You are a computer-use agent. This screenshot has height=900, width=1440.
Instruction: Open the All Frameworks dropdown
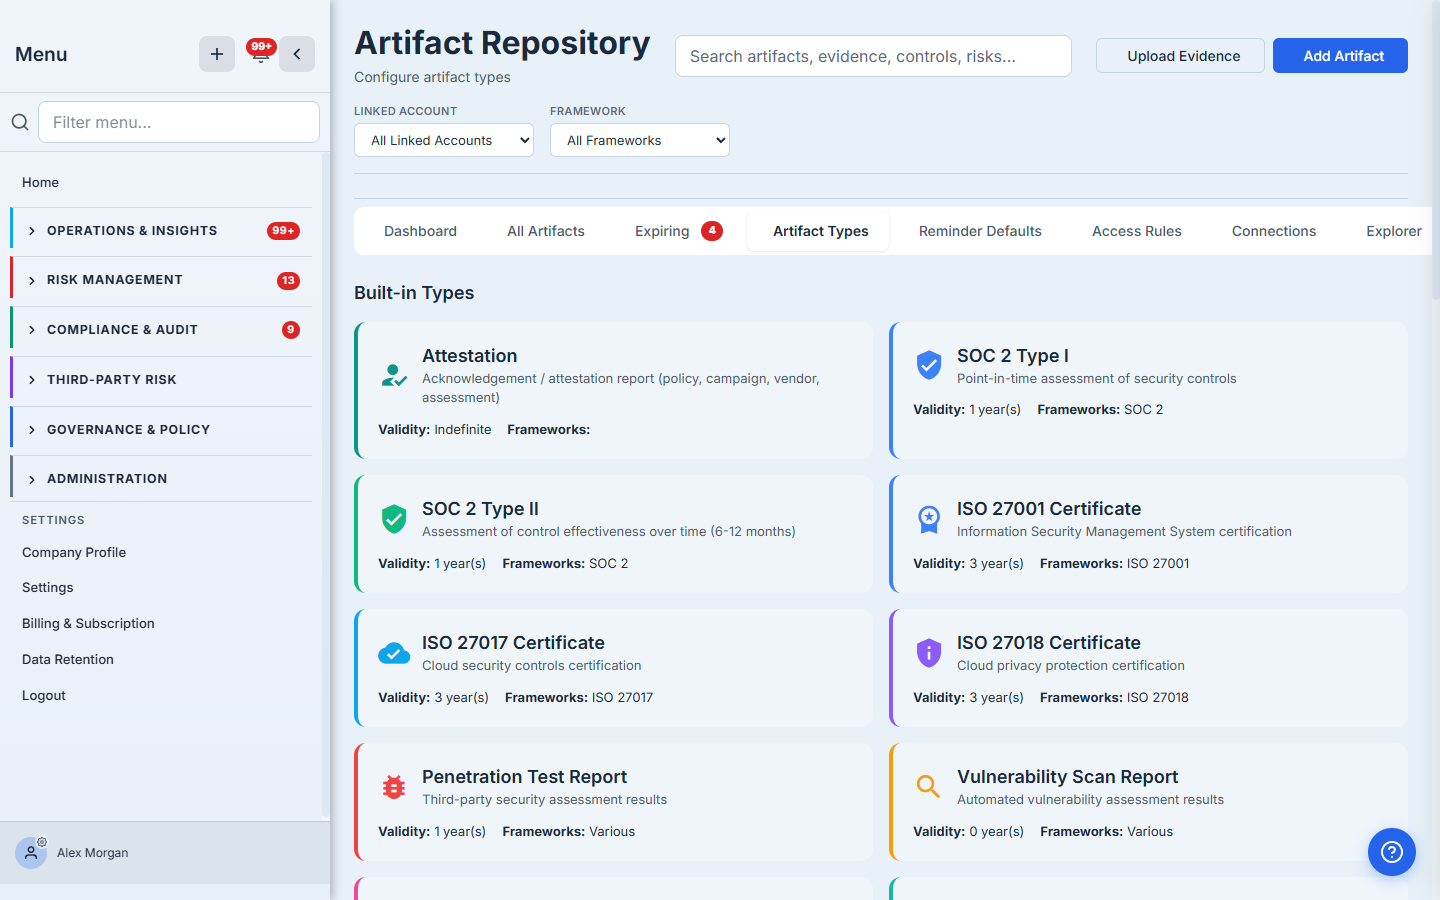(640, 140)
